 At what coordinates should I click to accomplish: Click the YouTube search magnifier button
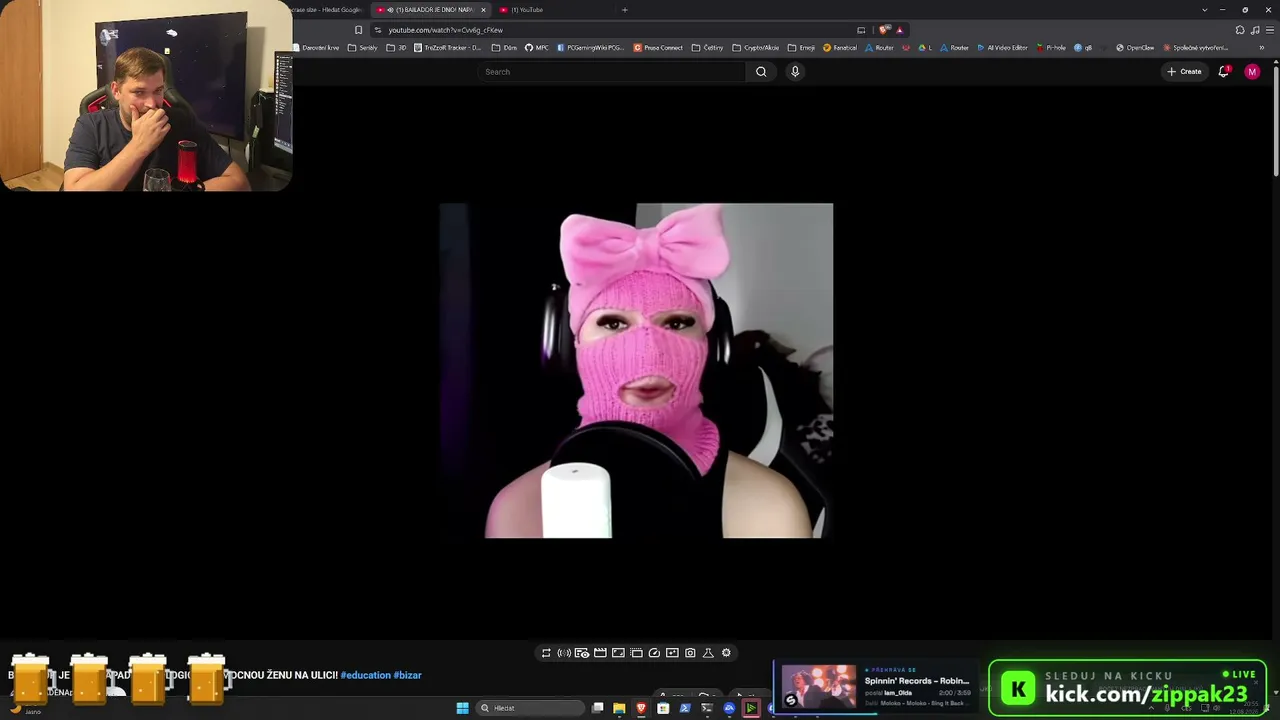click(761, 72)
